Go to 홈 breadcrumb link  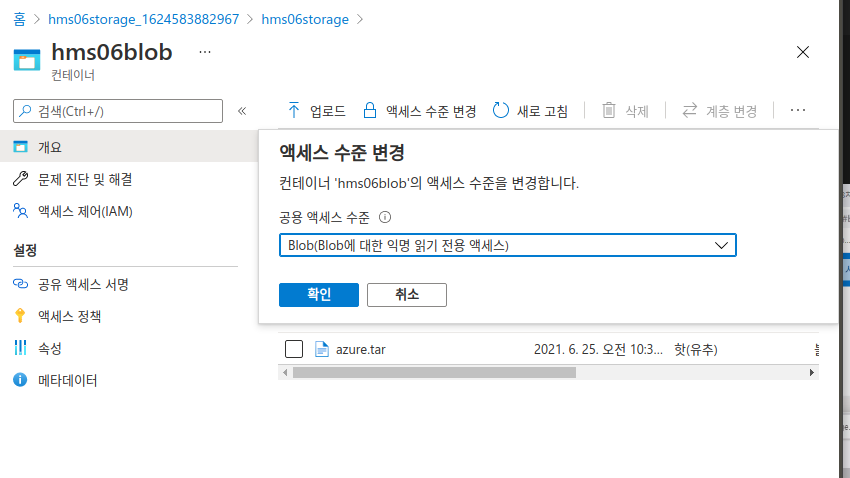(x=20, y=20)
